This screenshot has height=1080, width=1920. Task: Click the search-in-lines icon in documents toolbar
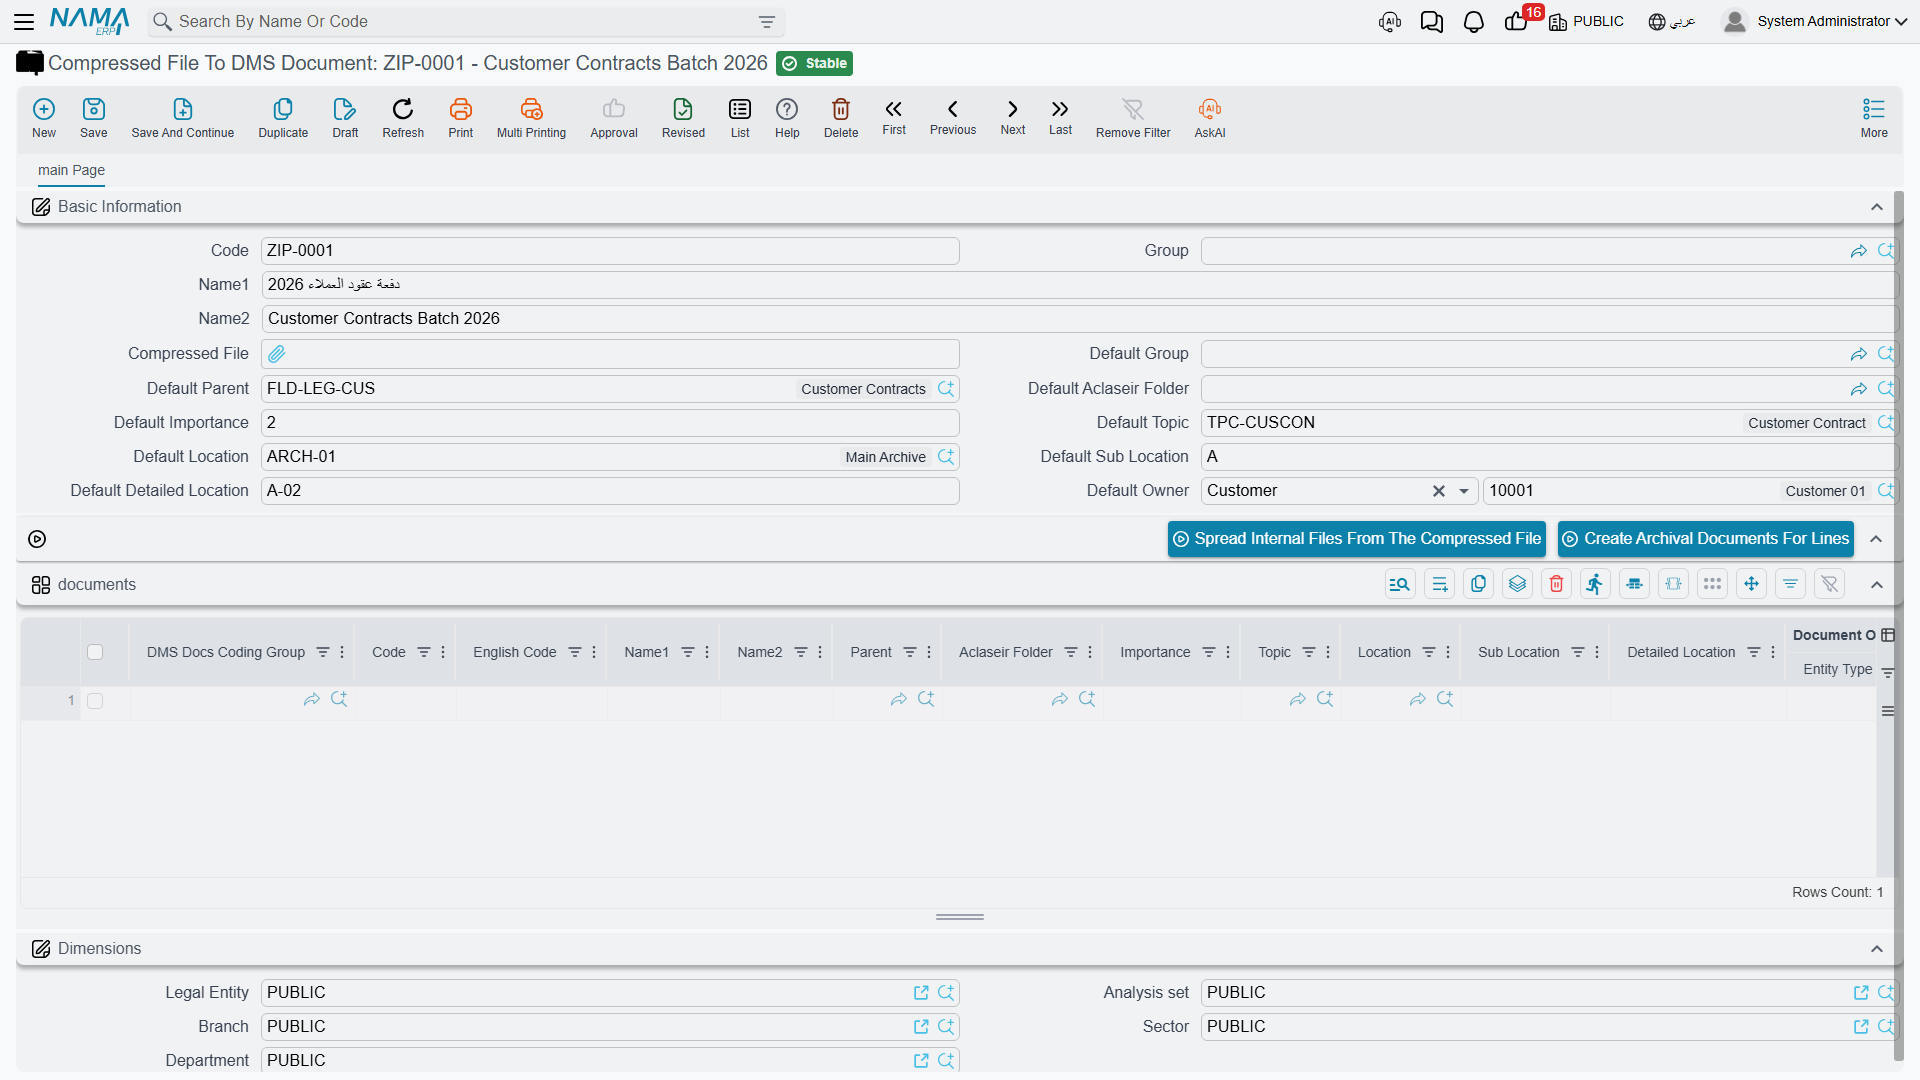1400,584
